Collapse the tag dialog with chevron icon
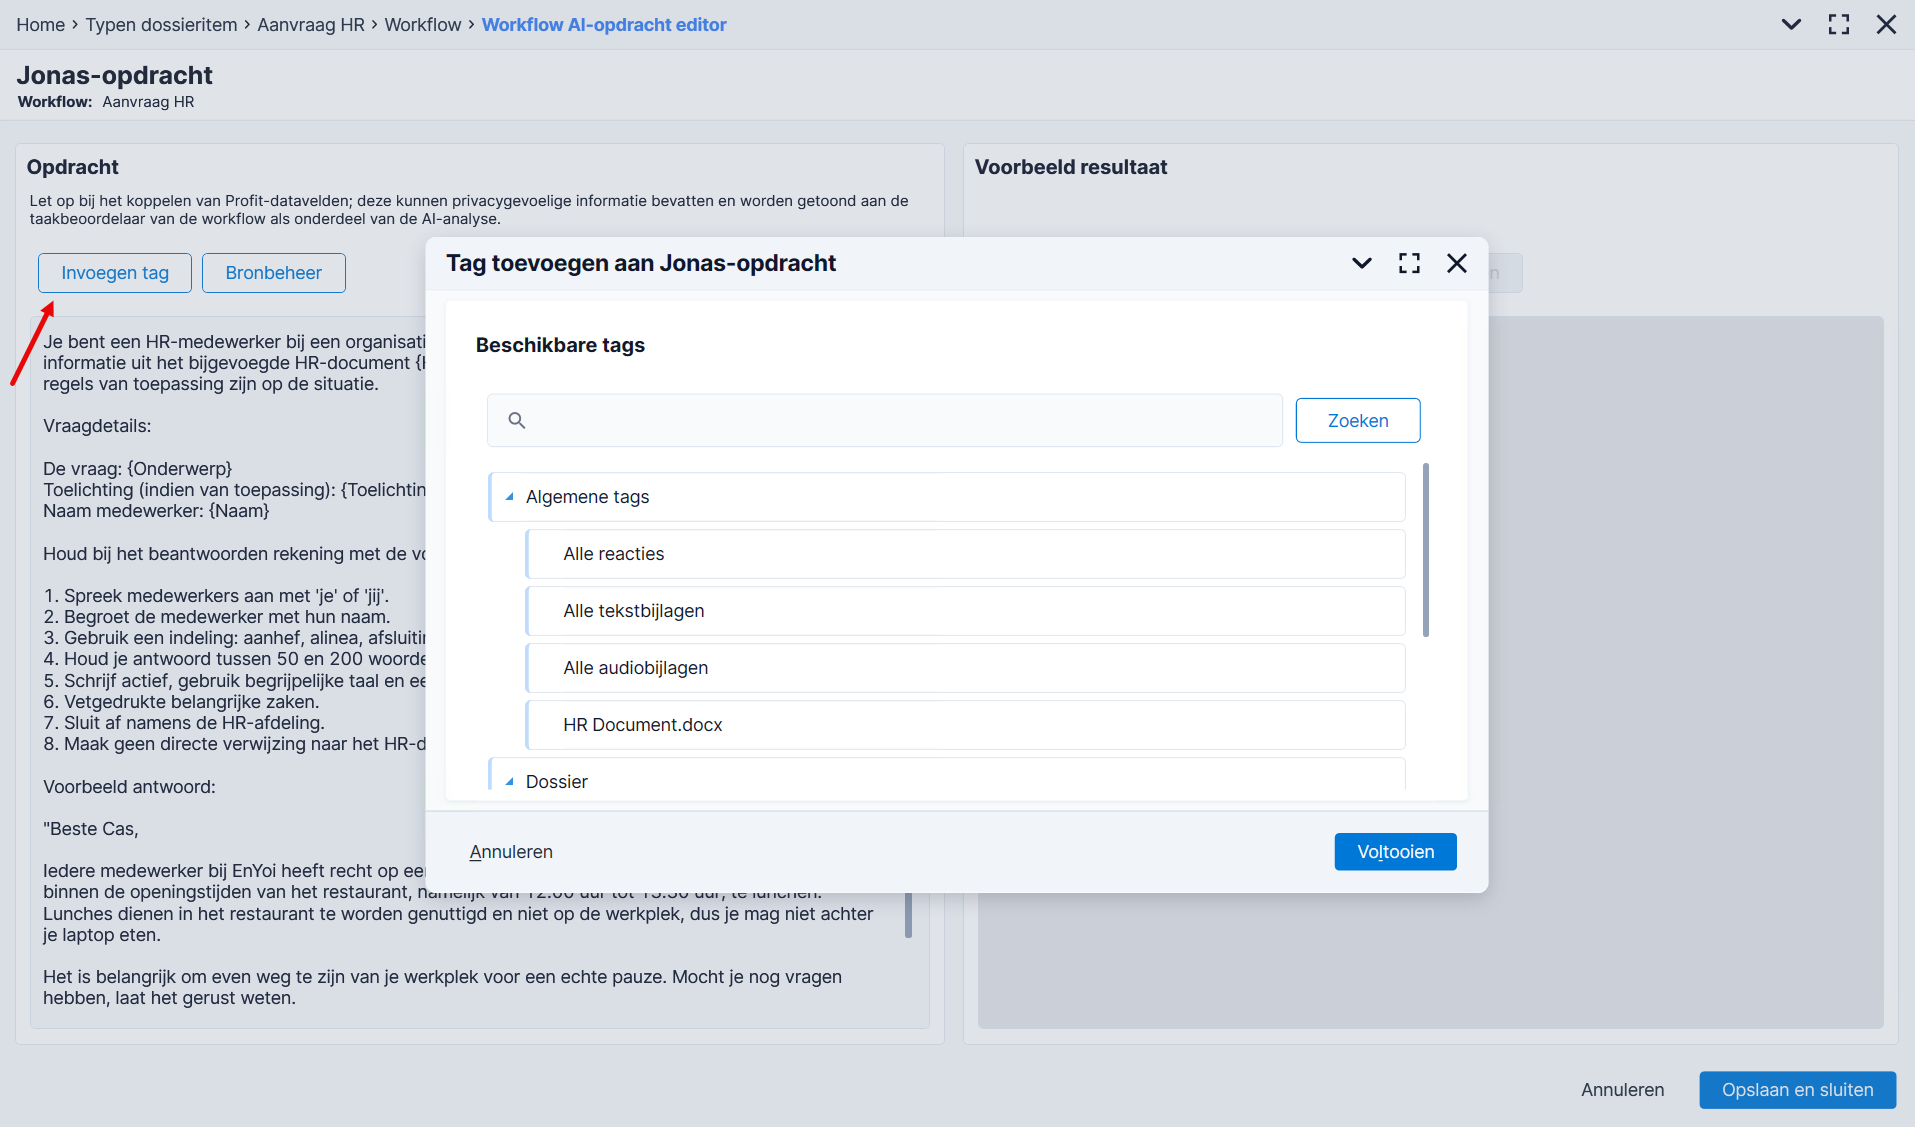This screenshot has height=1127, width=1915. (1361, 263)
